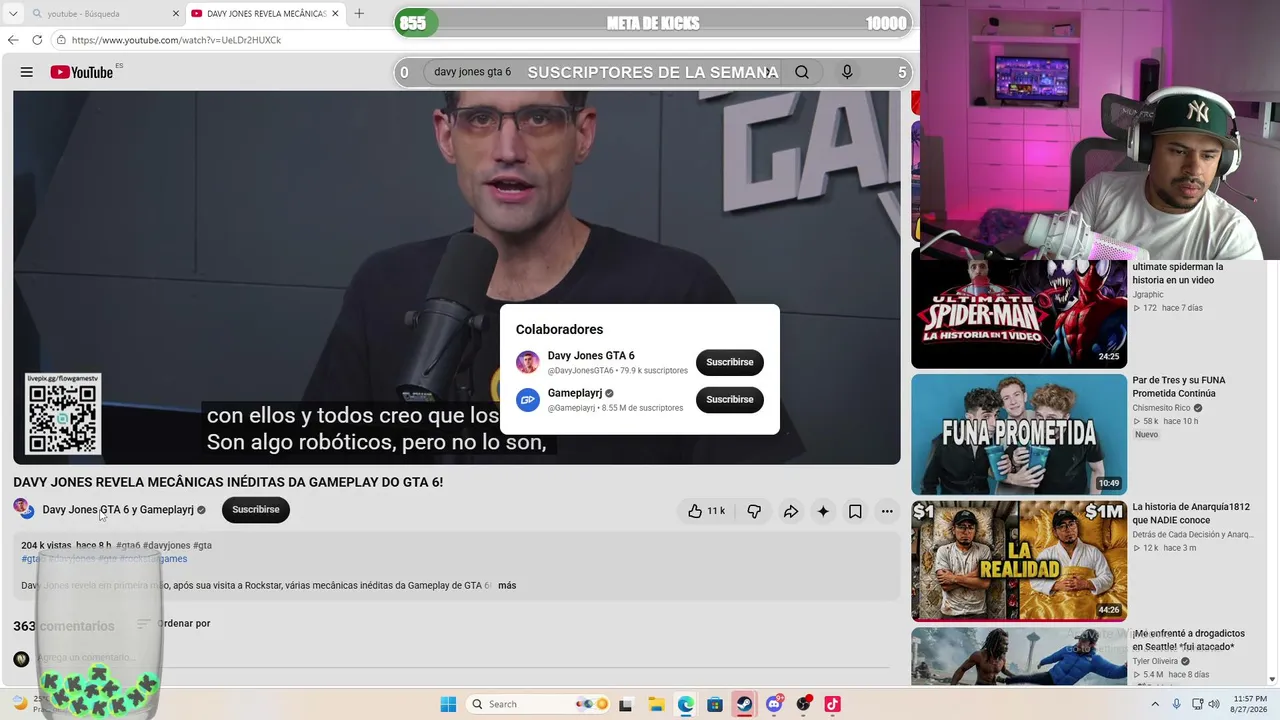Viewport: 1280px width, 720px height.
Task: Open the Windows Start menu
Action: [448, 704]
